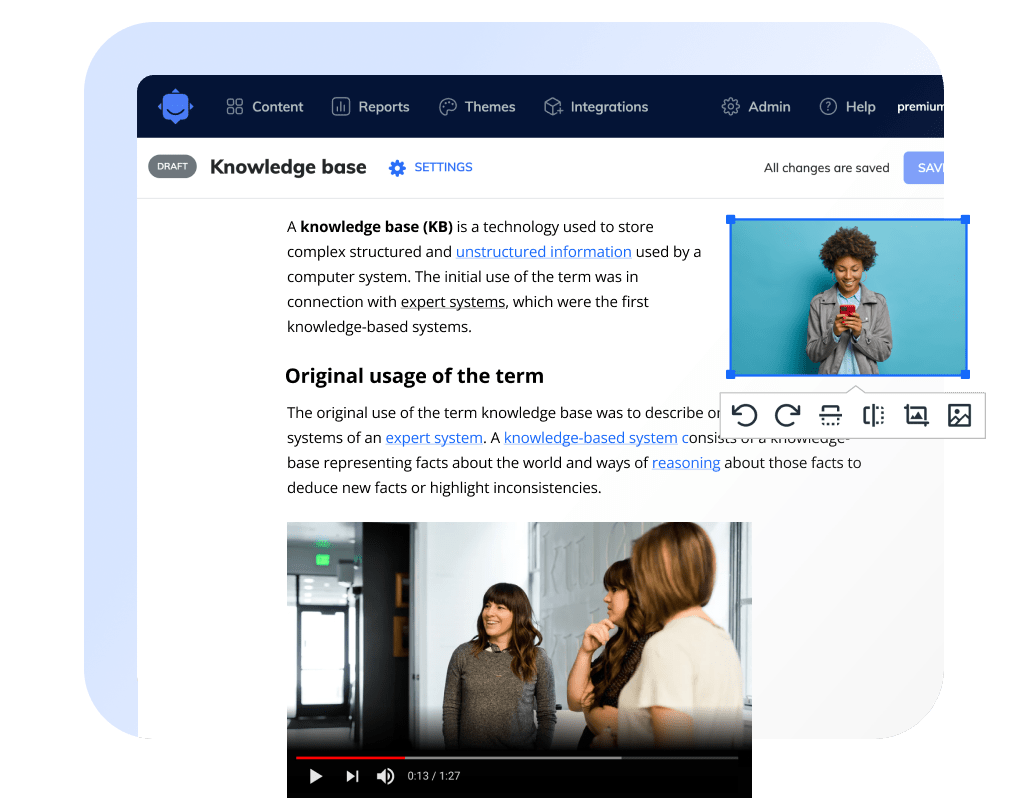Rotate the selected image counterclockwise

745,415
